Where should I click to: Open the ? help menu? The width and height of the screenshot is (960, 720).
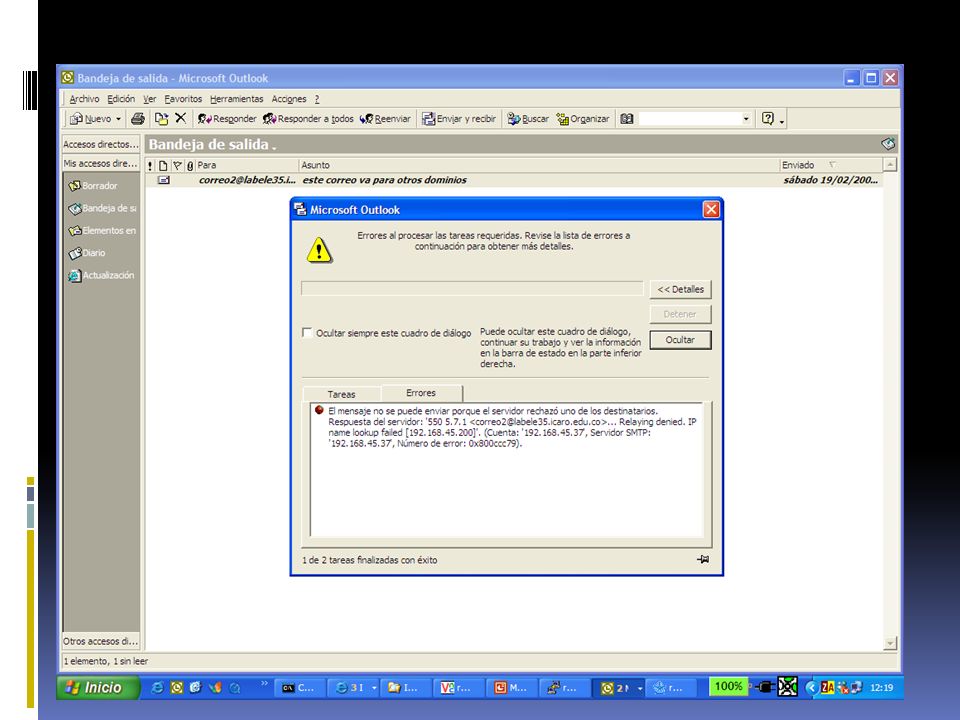tap(317, 99)
